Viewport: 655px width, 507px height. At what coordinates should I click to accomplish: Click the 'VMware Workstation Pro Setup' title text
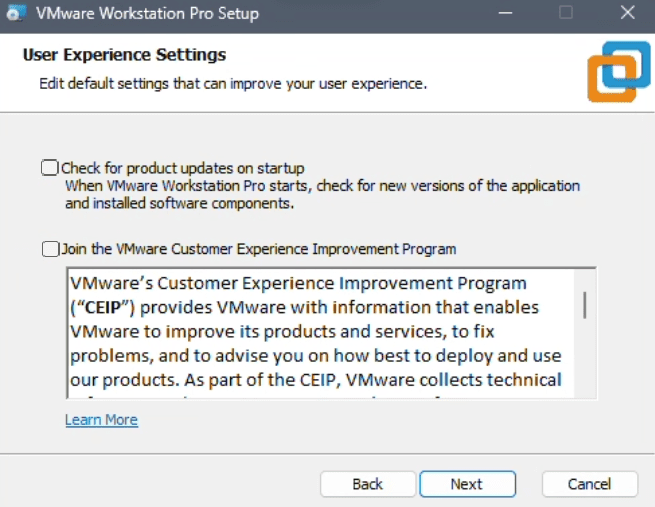point(147,13)
